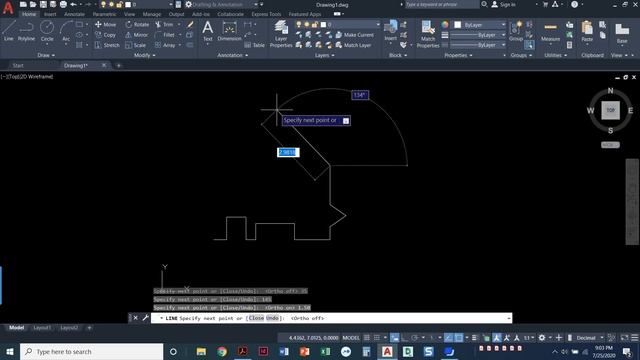Open the Decimal units dropdown
The image size is (640, 360).
pyautogui.click(x=589, y=338)
